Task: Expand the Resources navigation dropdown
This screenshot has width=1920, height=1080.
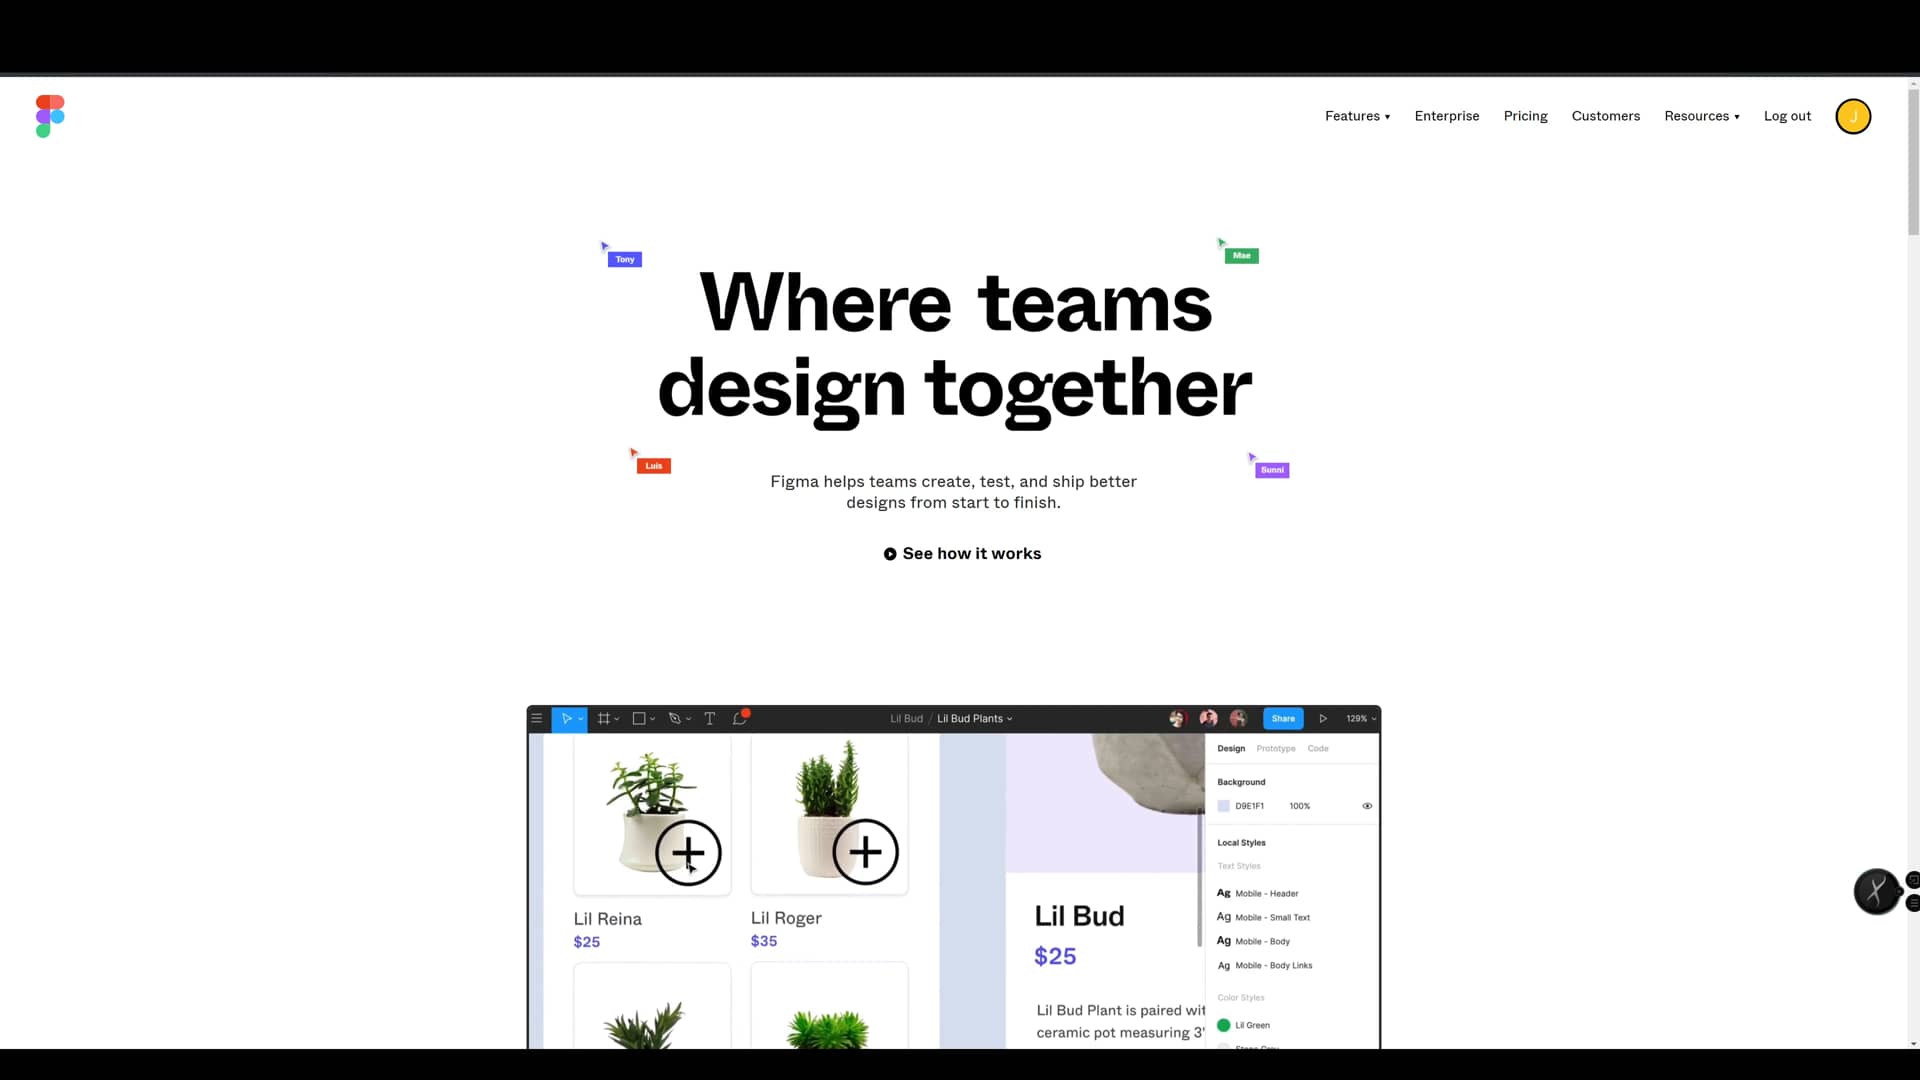Action: [x=1701, y=116]
